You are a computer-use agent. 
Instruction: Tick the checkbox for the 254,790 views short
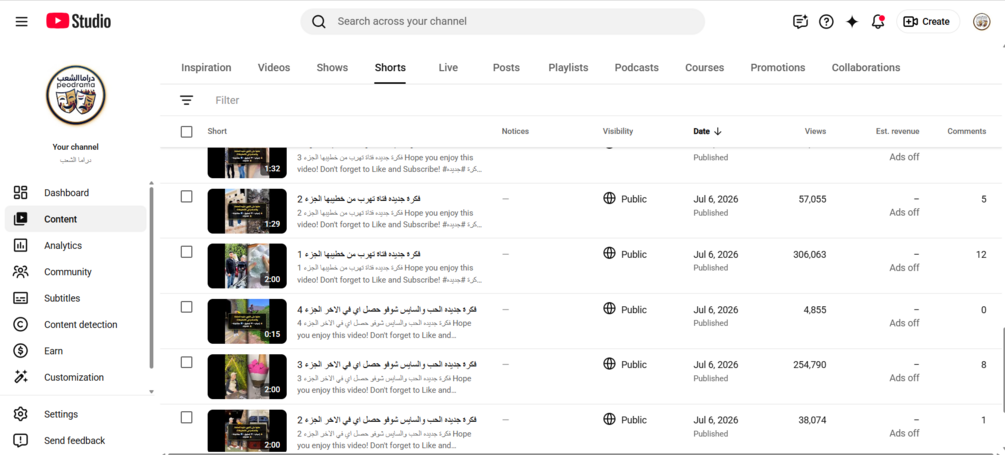[x=187, y=362]
